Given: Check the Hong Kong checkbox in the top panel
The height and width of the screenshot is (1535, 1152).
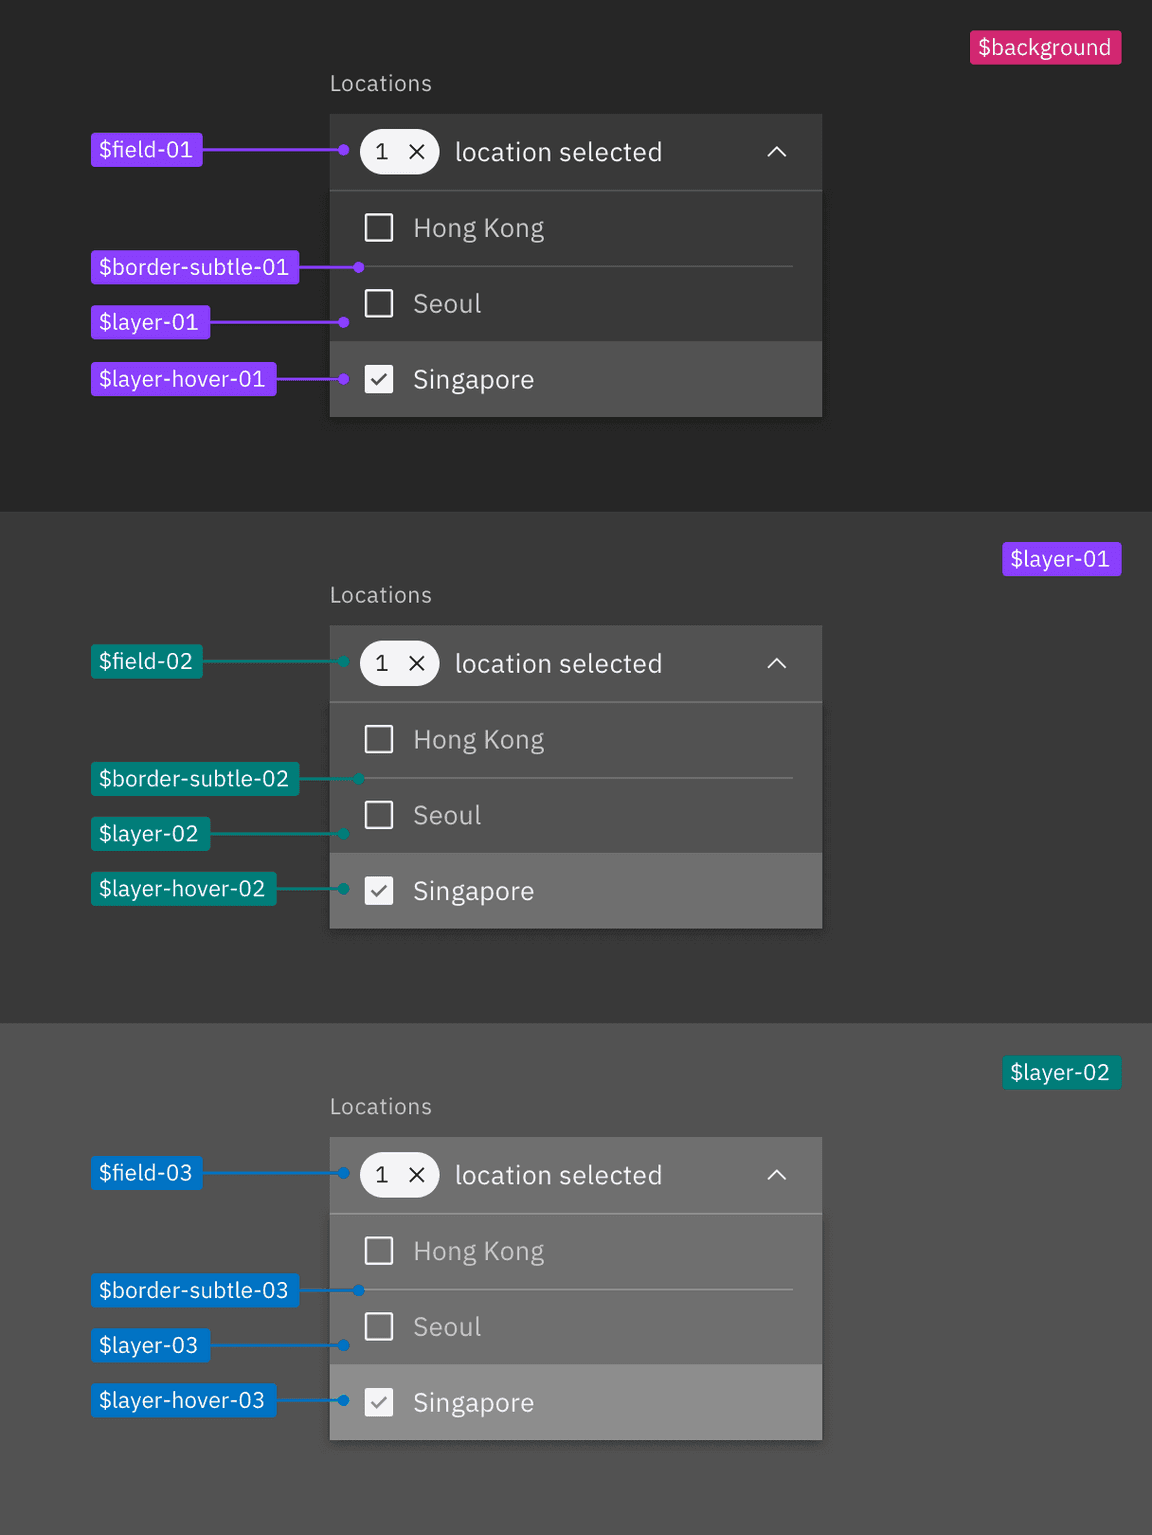Looking at the screenshot, I should tap(379, 227).
